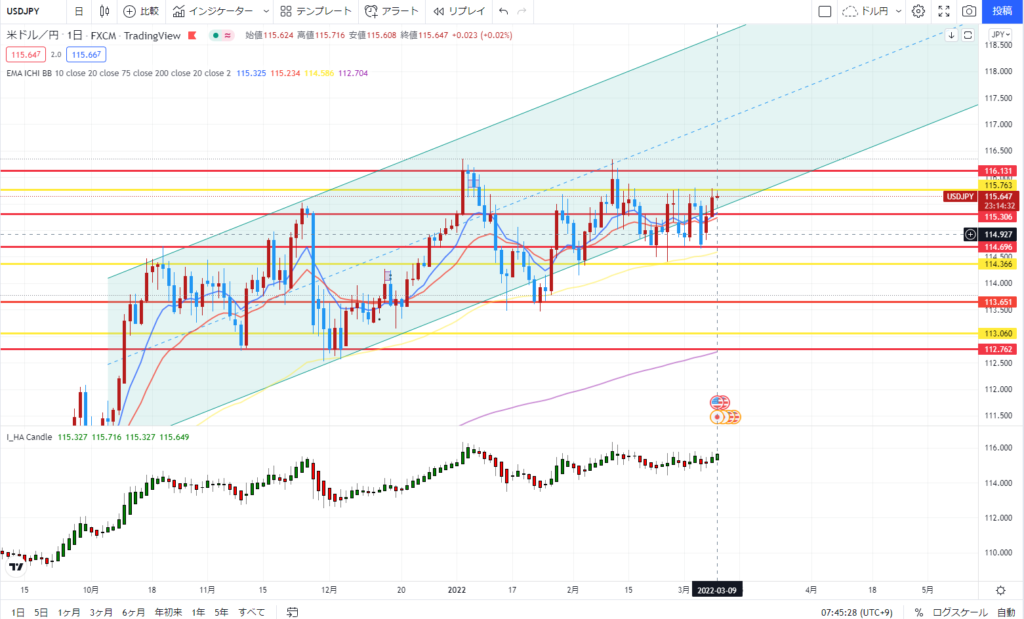The image size is (1024, 619).
Task: Set range to 5年
Action: pyautogui.click(x=221, y=612)
